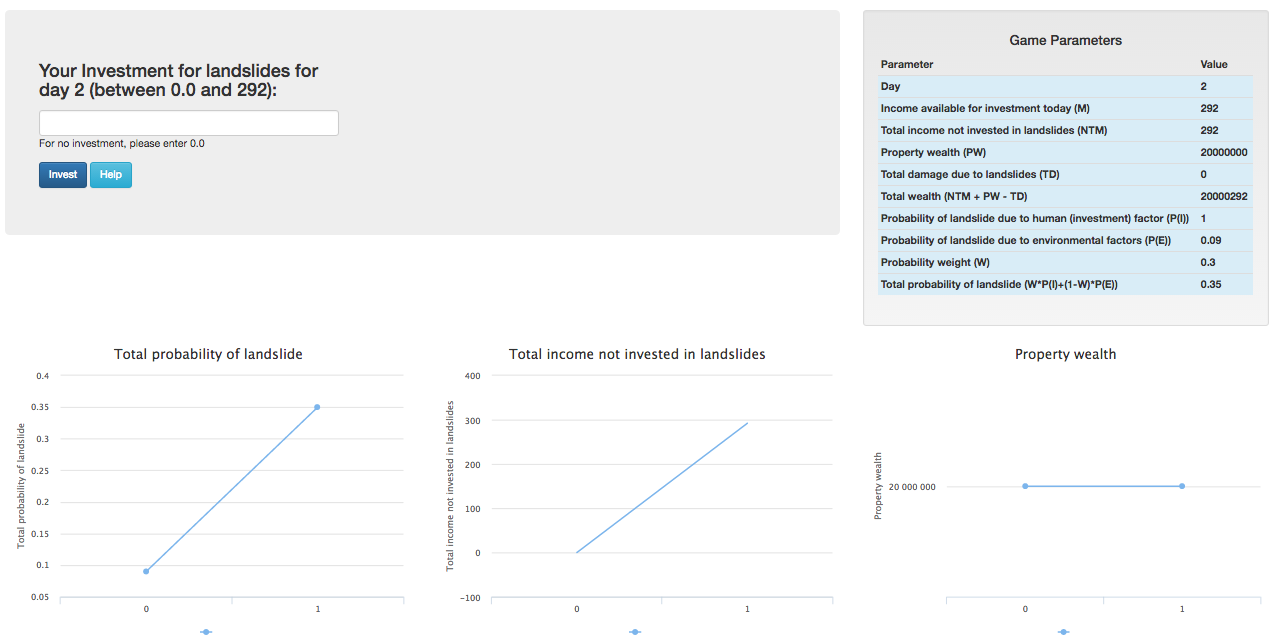Select the 0.09 data point in probability chart
Image resolution: width=1275 pixels, height=642 pixels.
(146, 571)
